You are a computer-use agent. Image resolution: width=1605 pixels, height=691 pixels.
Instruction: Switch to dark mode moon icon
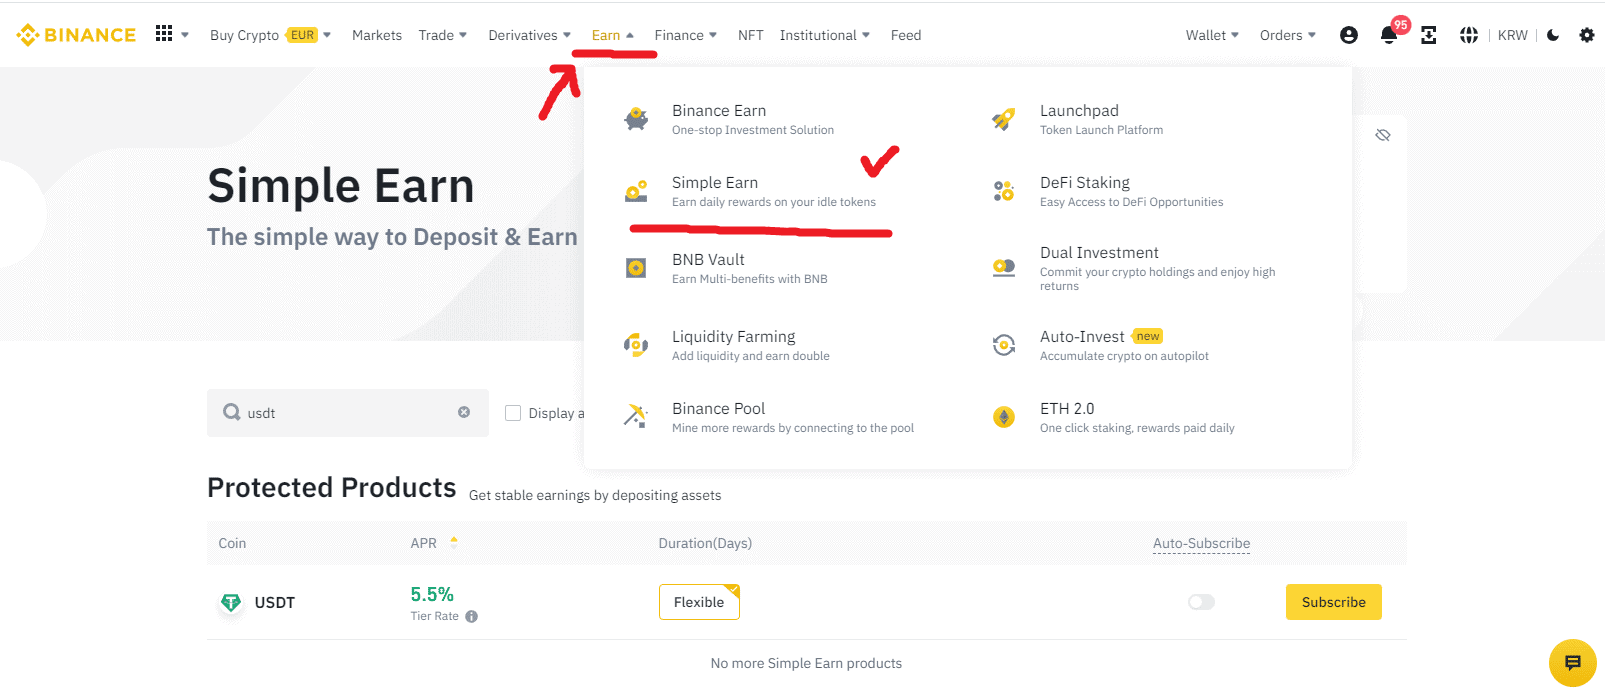coord(1553,35)
